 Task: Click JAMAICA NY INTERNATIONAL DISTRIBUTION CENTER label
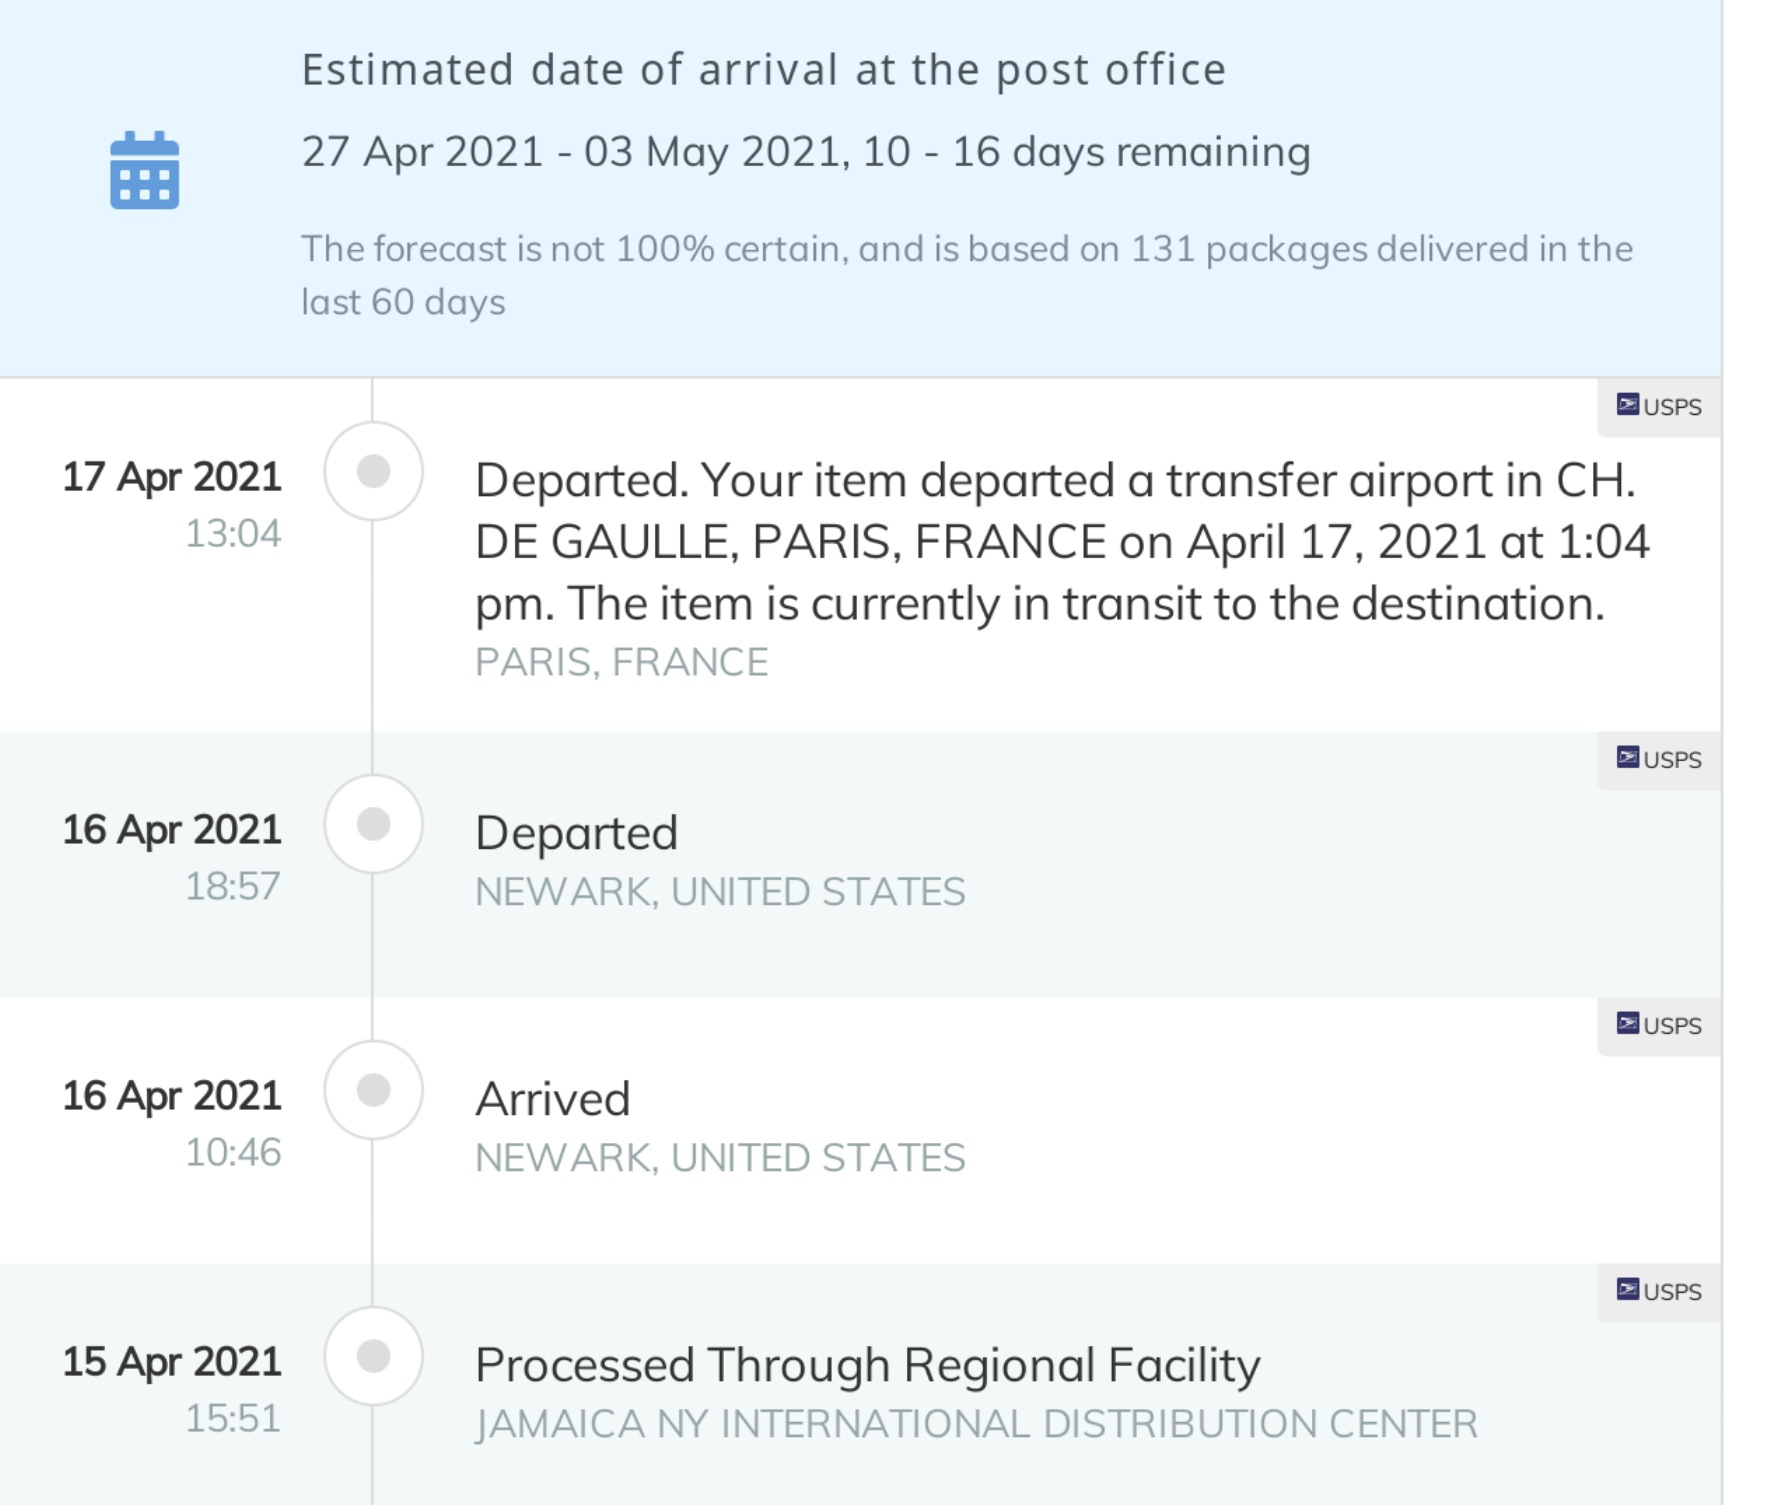pos(976,1424)
